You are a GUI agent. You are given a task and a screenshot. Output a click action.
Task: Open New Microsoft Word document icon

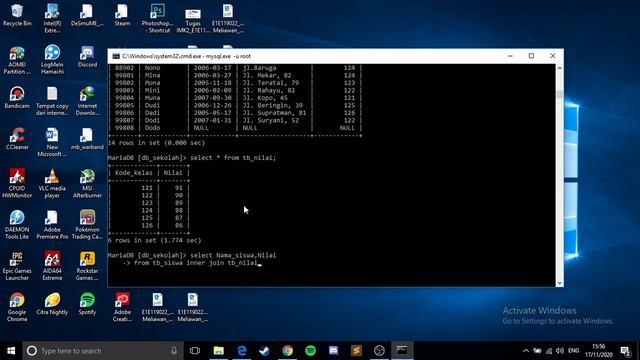[x=52, y=142]
